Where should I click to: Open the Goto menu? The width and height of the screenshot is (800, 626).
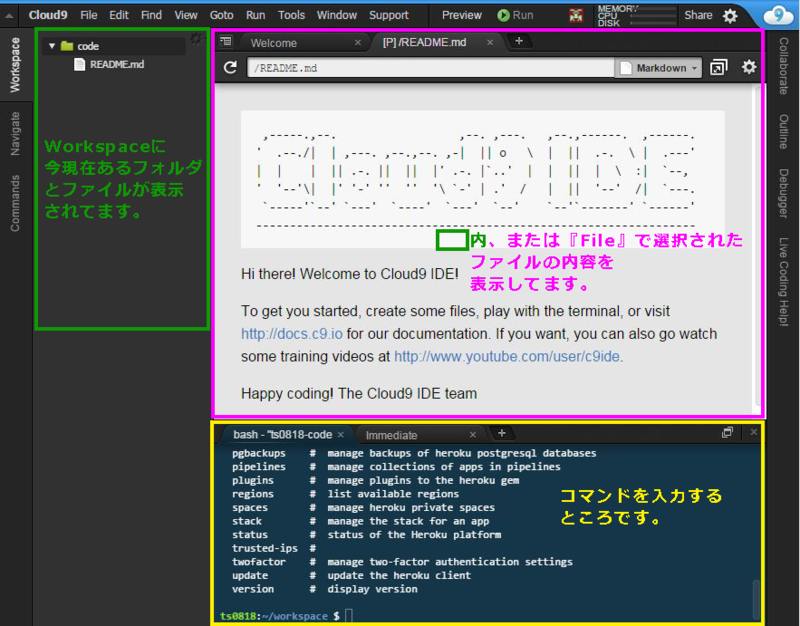221,15
